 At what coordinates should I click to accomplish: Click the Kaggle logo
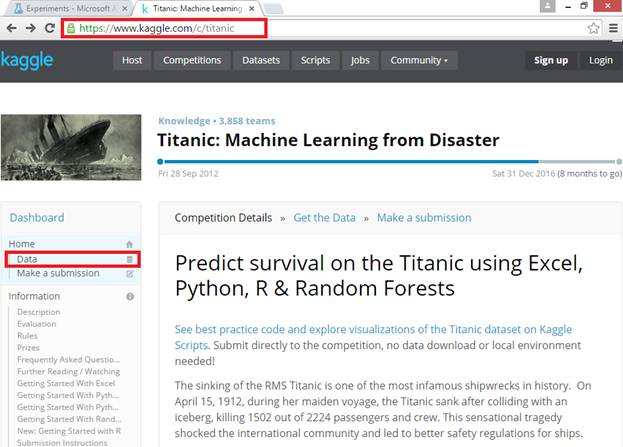point(27,60)
